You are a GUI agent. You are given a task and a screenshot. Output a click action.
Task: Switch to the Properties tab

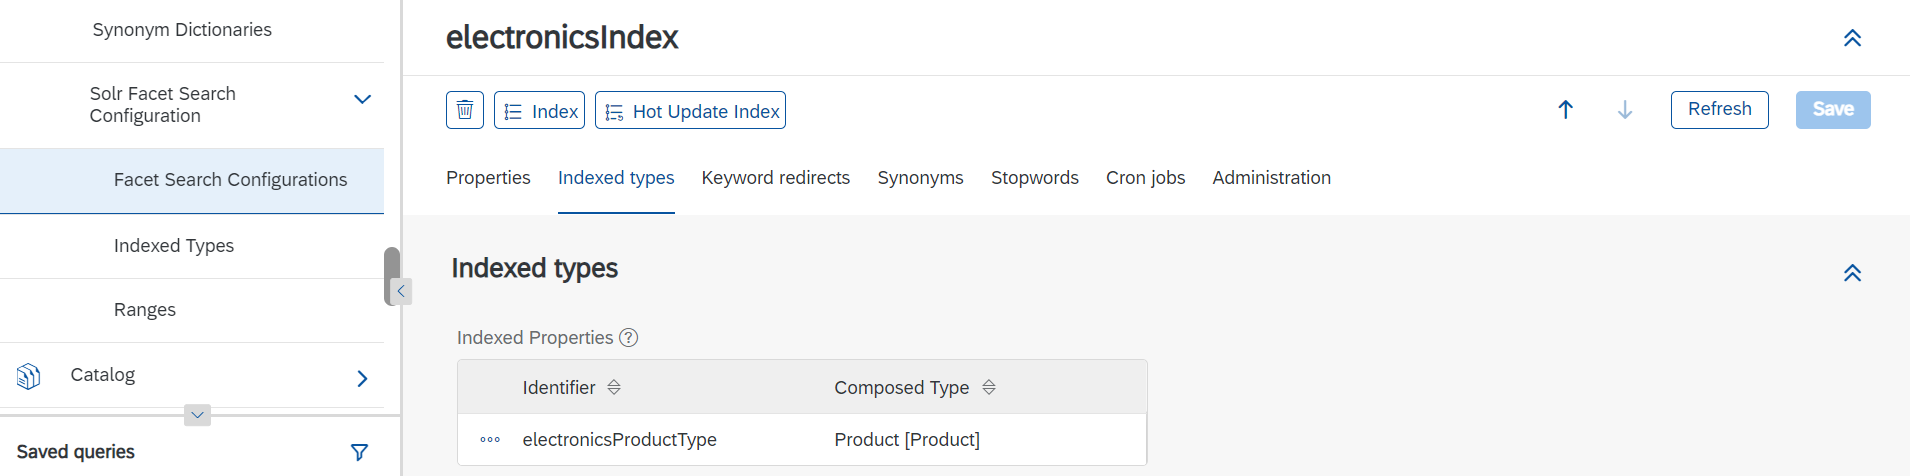(x=488, y=178)
